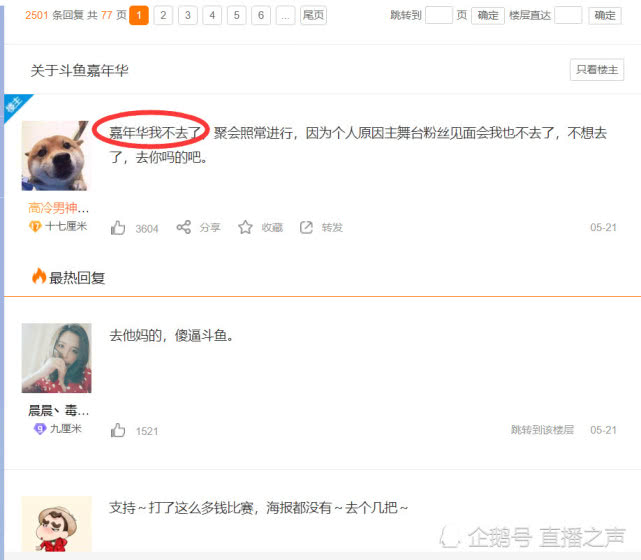Confirm the page jump with 确定

(488, 16)
